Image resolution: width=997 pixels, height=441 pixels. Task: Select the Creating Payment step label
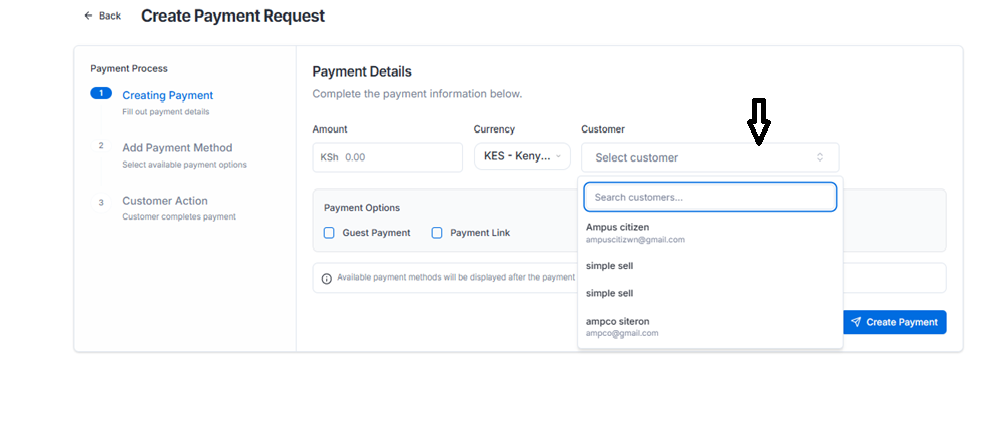(167, 95)
